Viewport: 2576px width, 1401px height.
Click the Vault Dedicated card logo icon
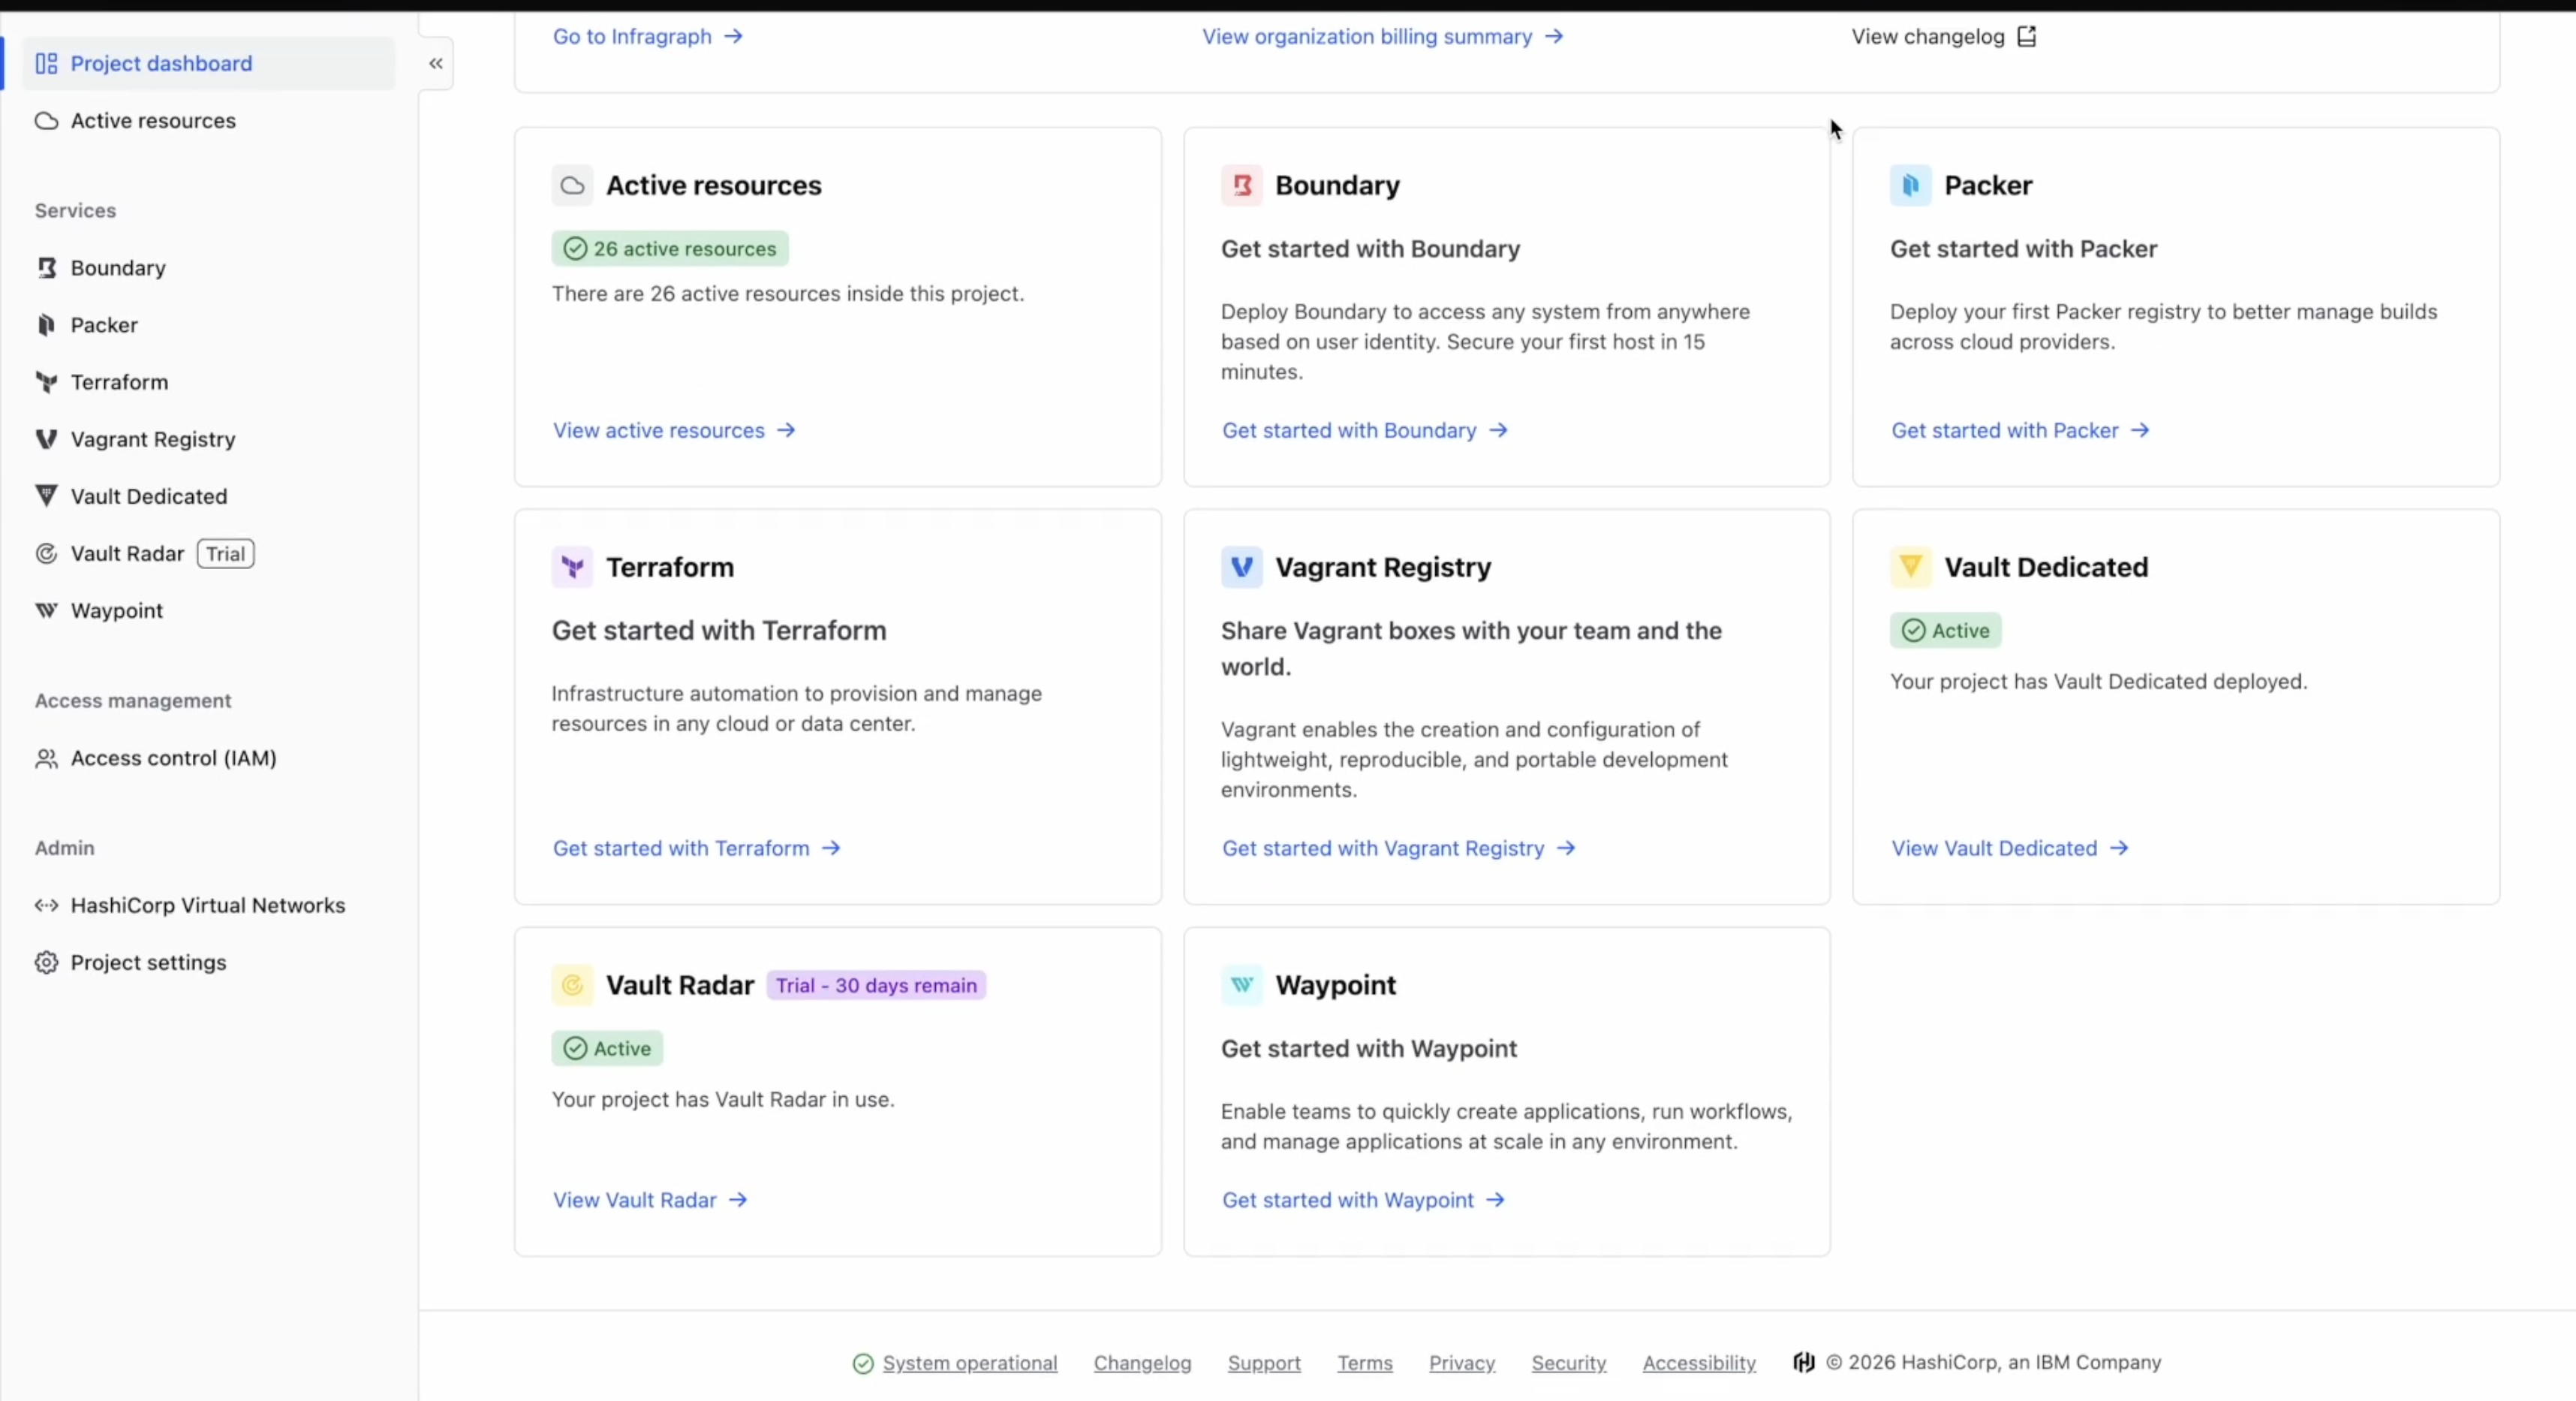pyautogui.click(x=1910, y=567)
